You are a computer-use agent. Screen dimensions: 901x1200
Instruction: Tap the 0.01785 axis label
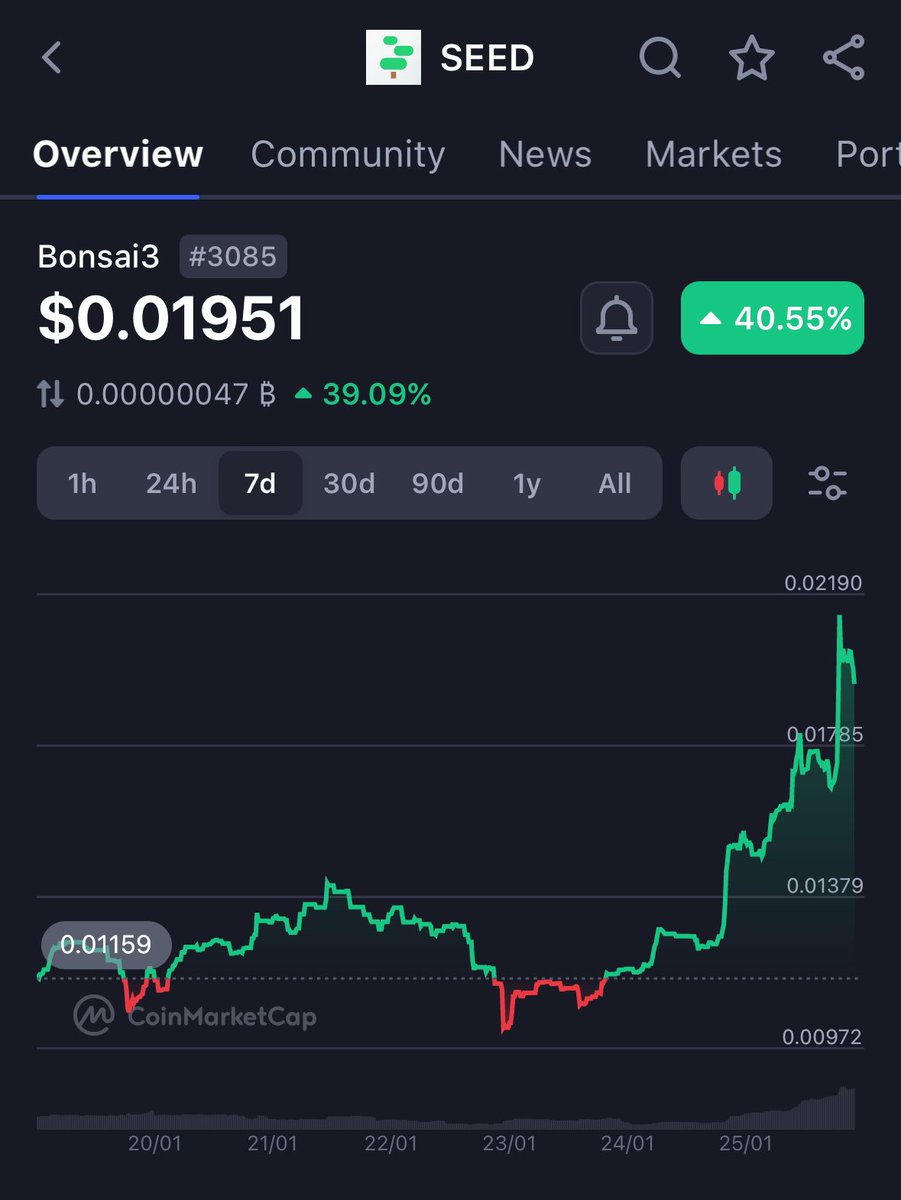(x=824, y=734)
